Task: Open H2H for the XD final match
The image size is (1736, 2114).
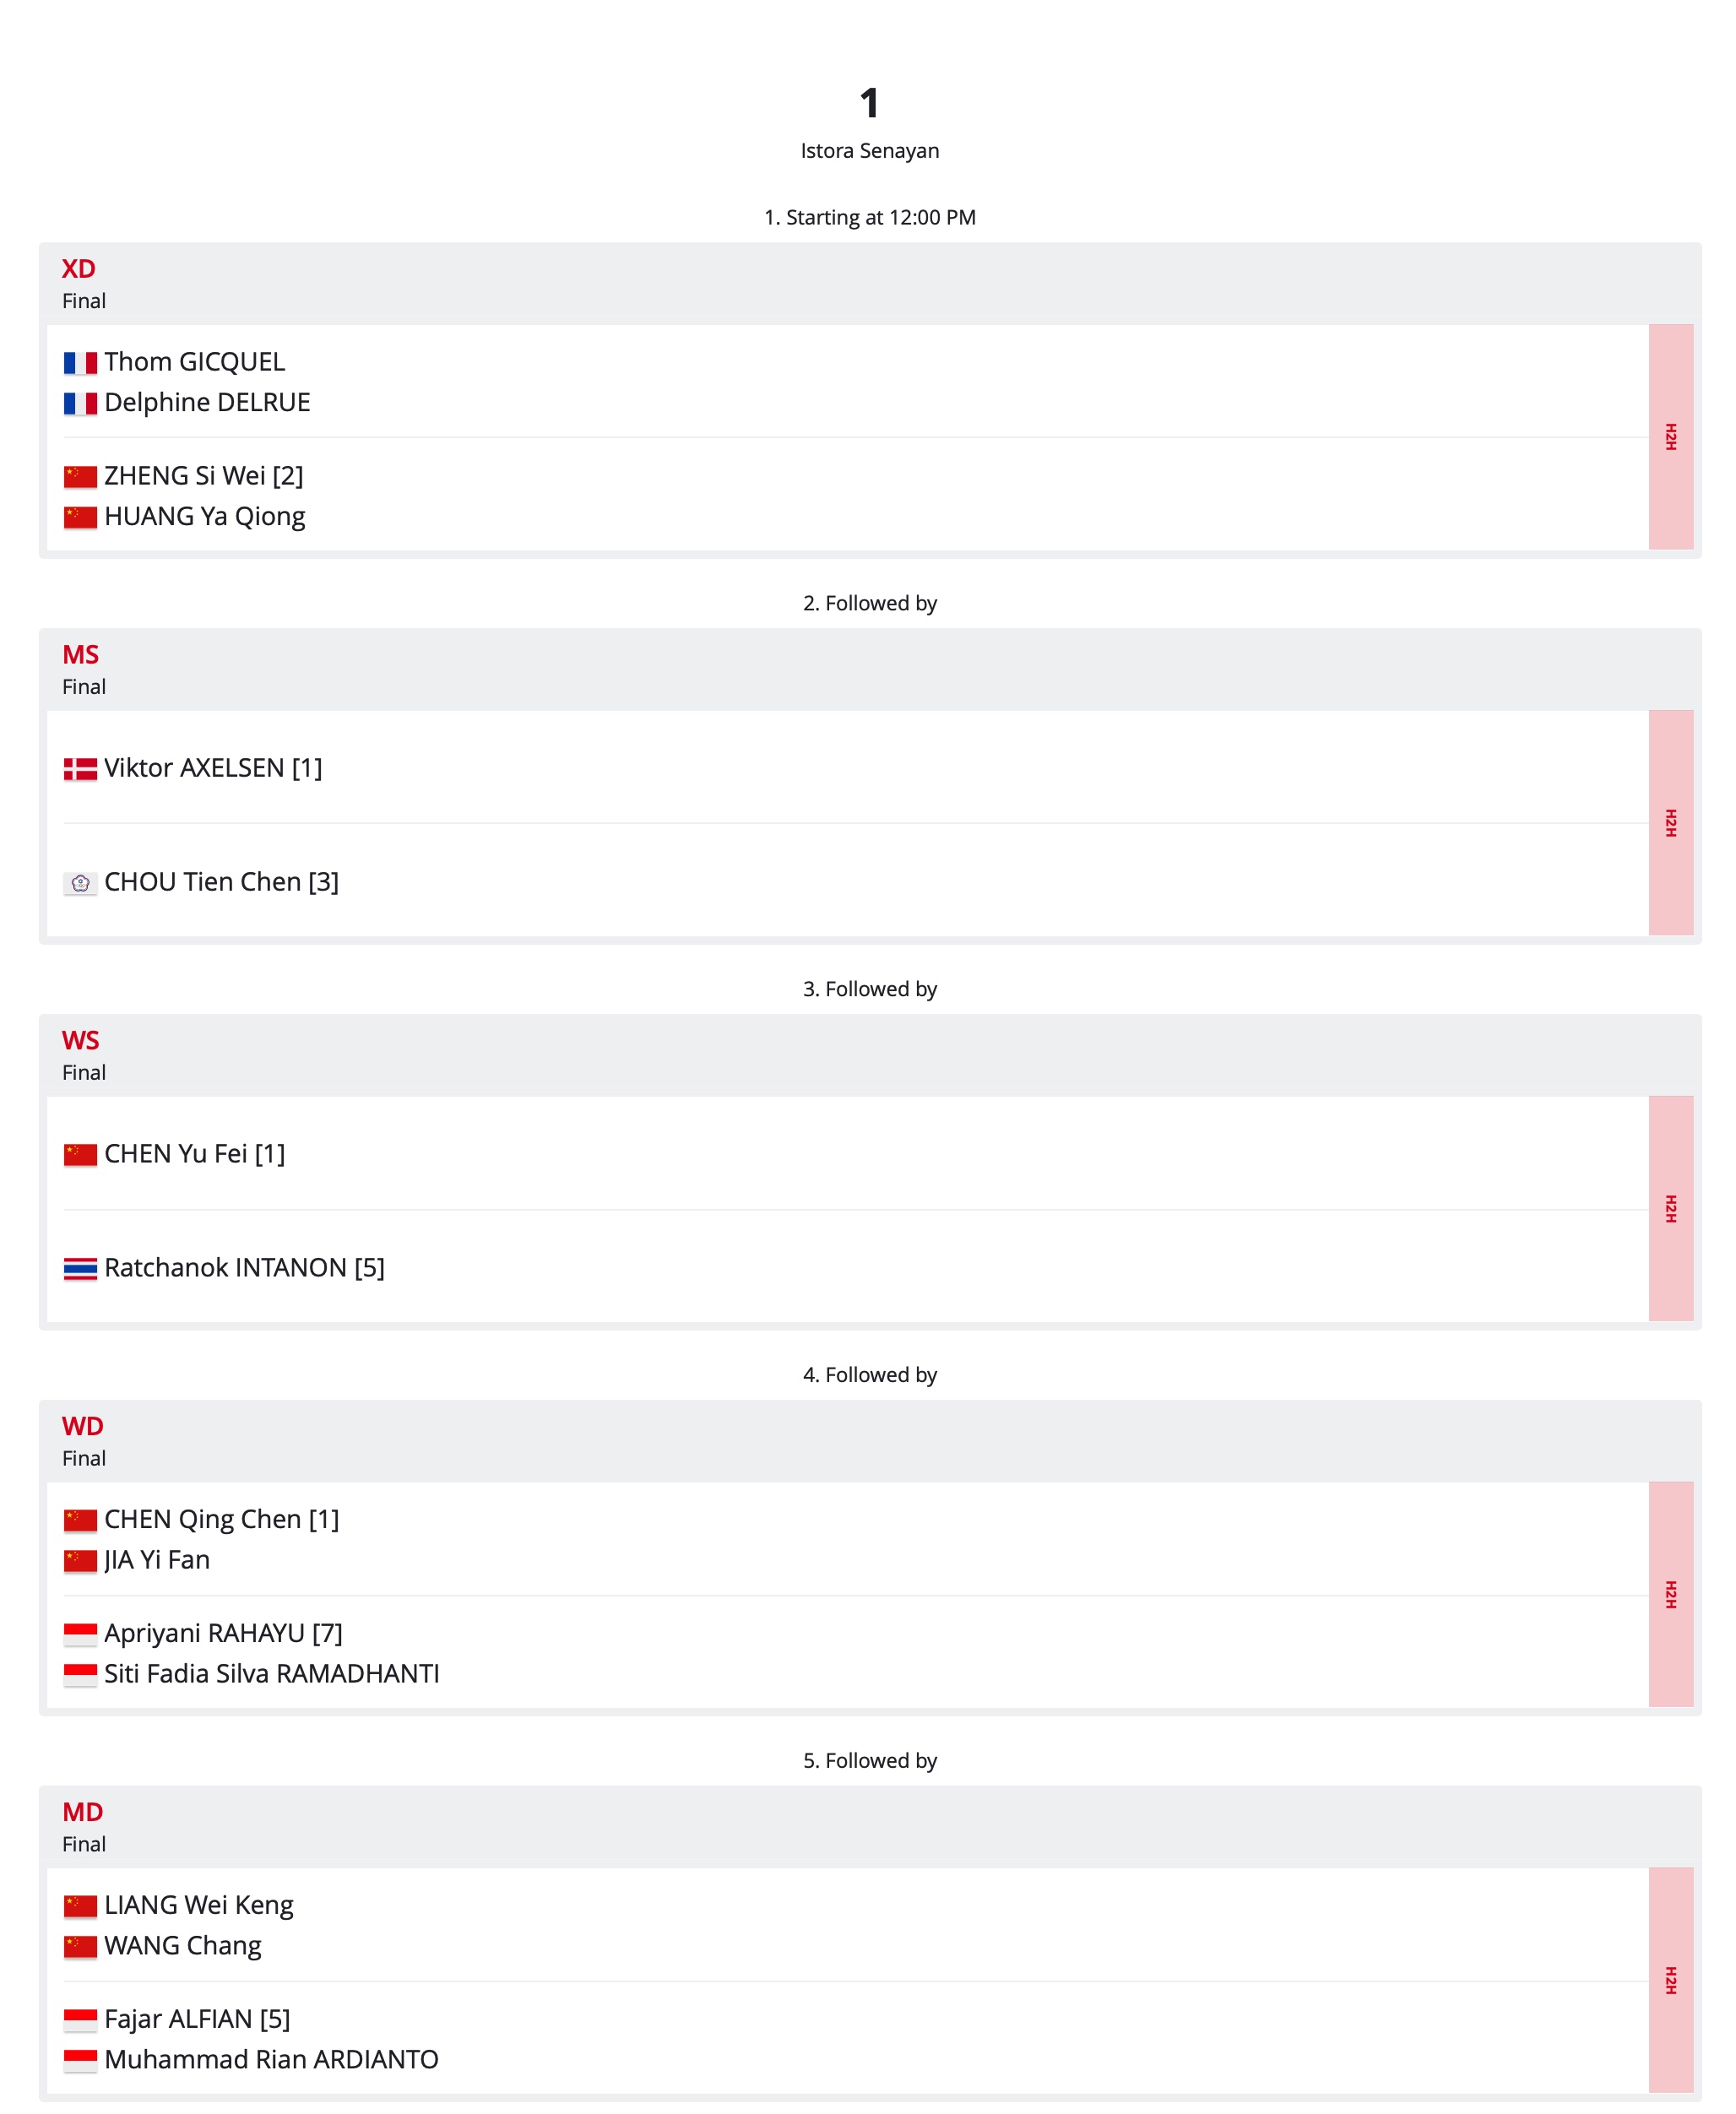Action: click(1670, 436)
